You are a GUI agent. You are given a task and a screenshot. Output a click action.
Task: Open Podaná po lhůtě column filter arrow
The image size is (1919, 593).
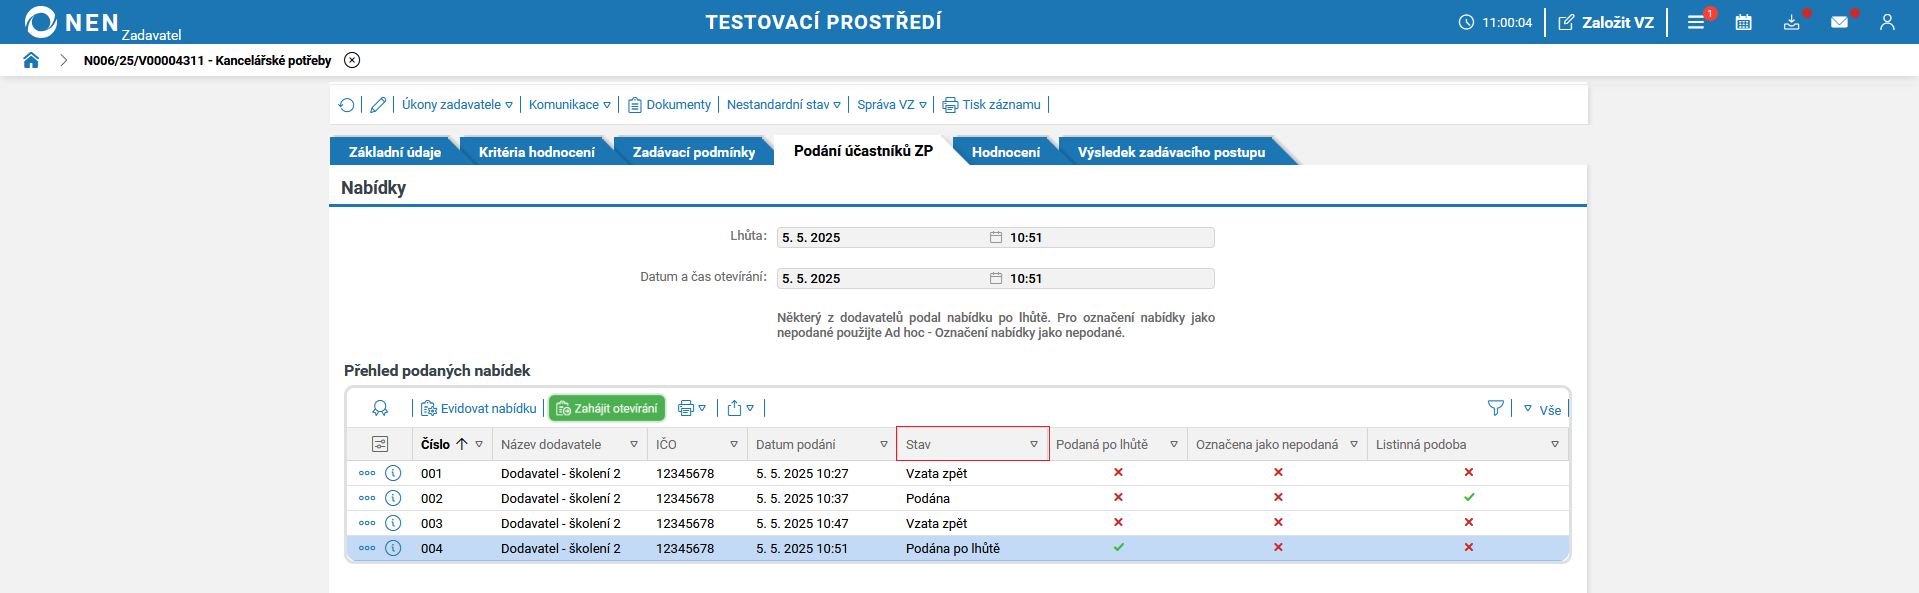[1174, 444]
